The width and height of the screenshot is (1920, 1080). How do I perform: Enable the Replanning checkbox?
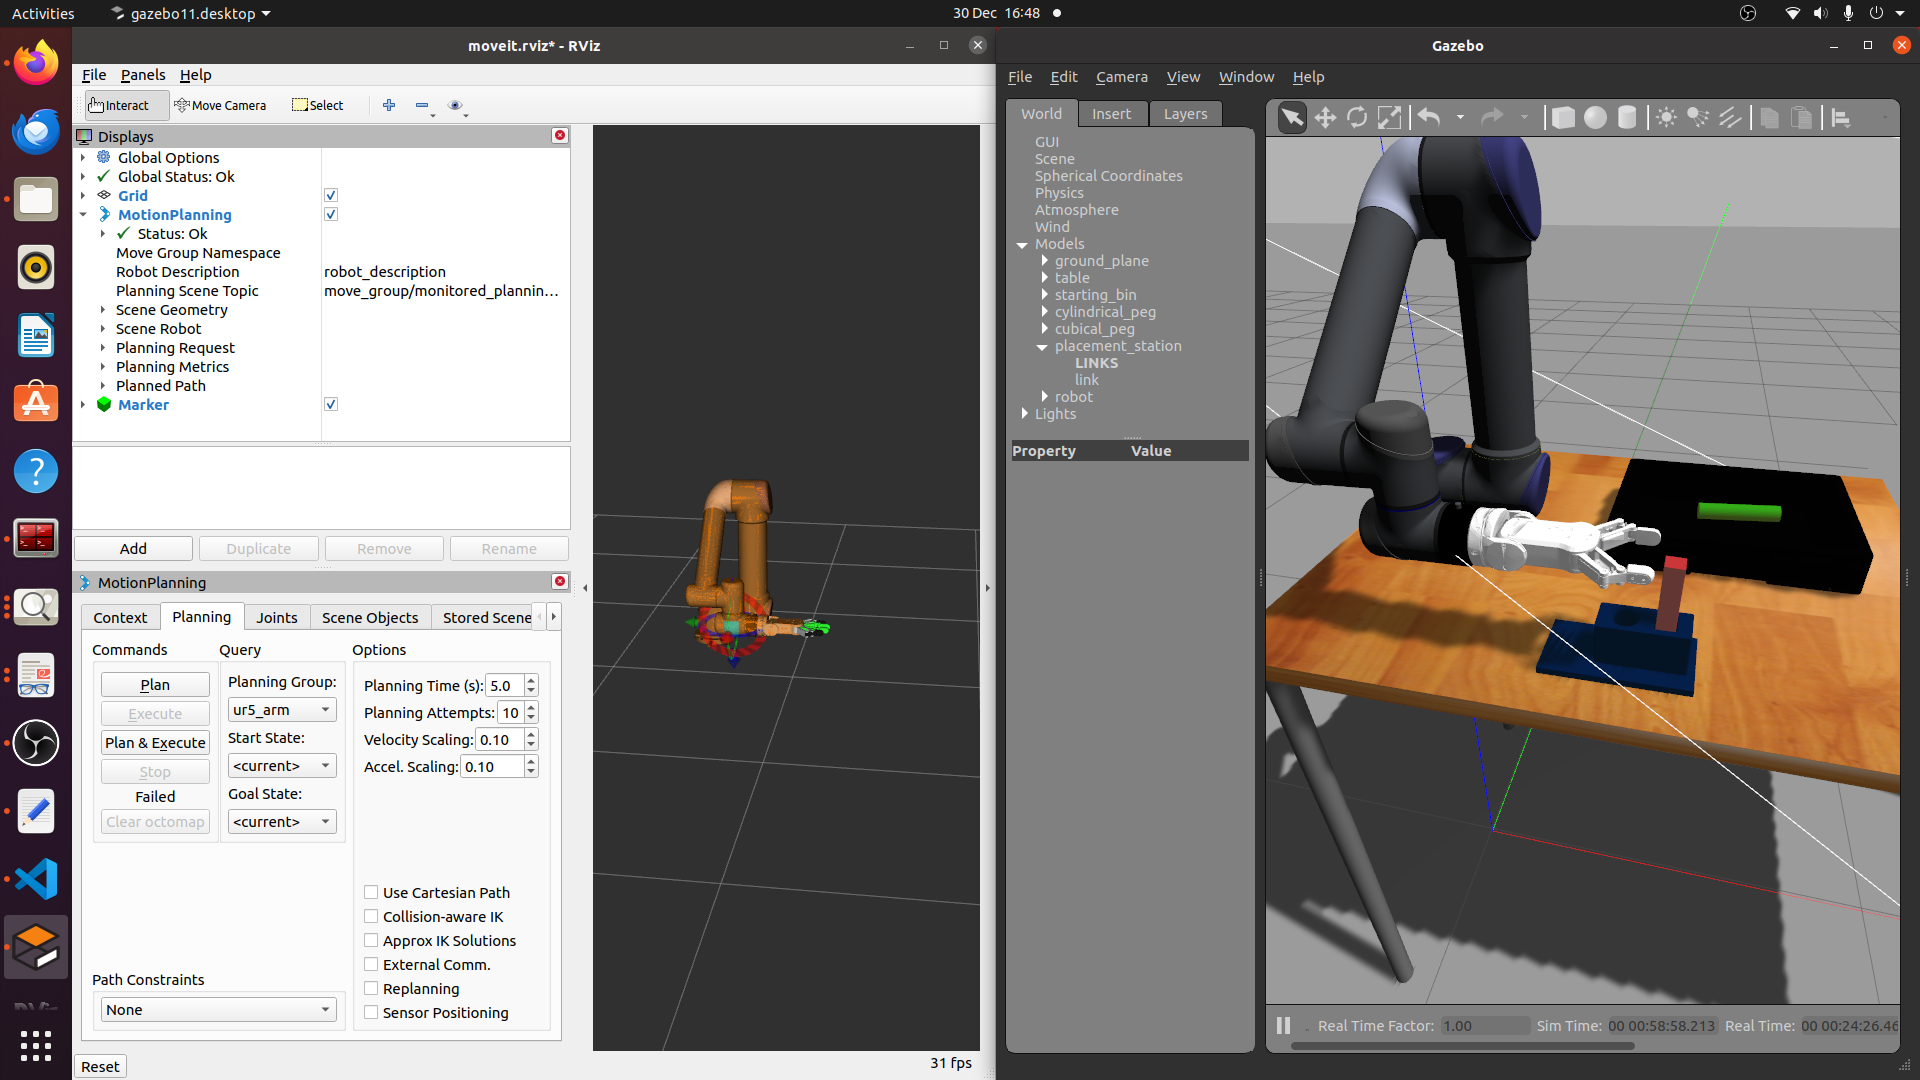[x=371, y=988]
